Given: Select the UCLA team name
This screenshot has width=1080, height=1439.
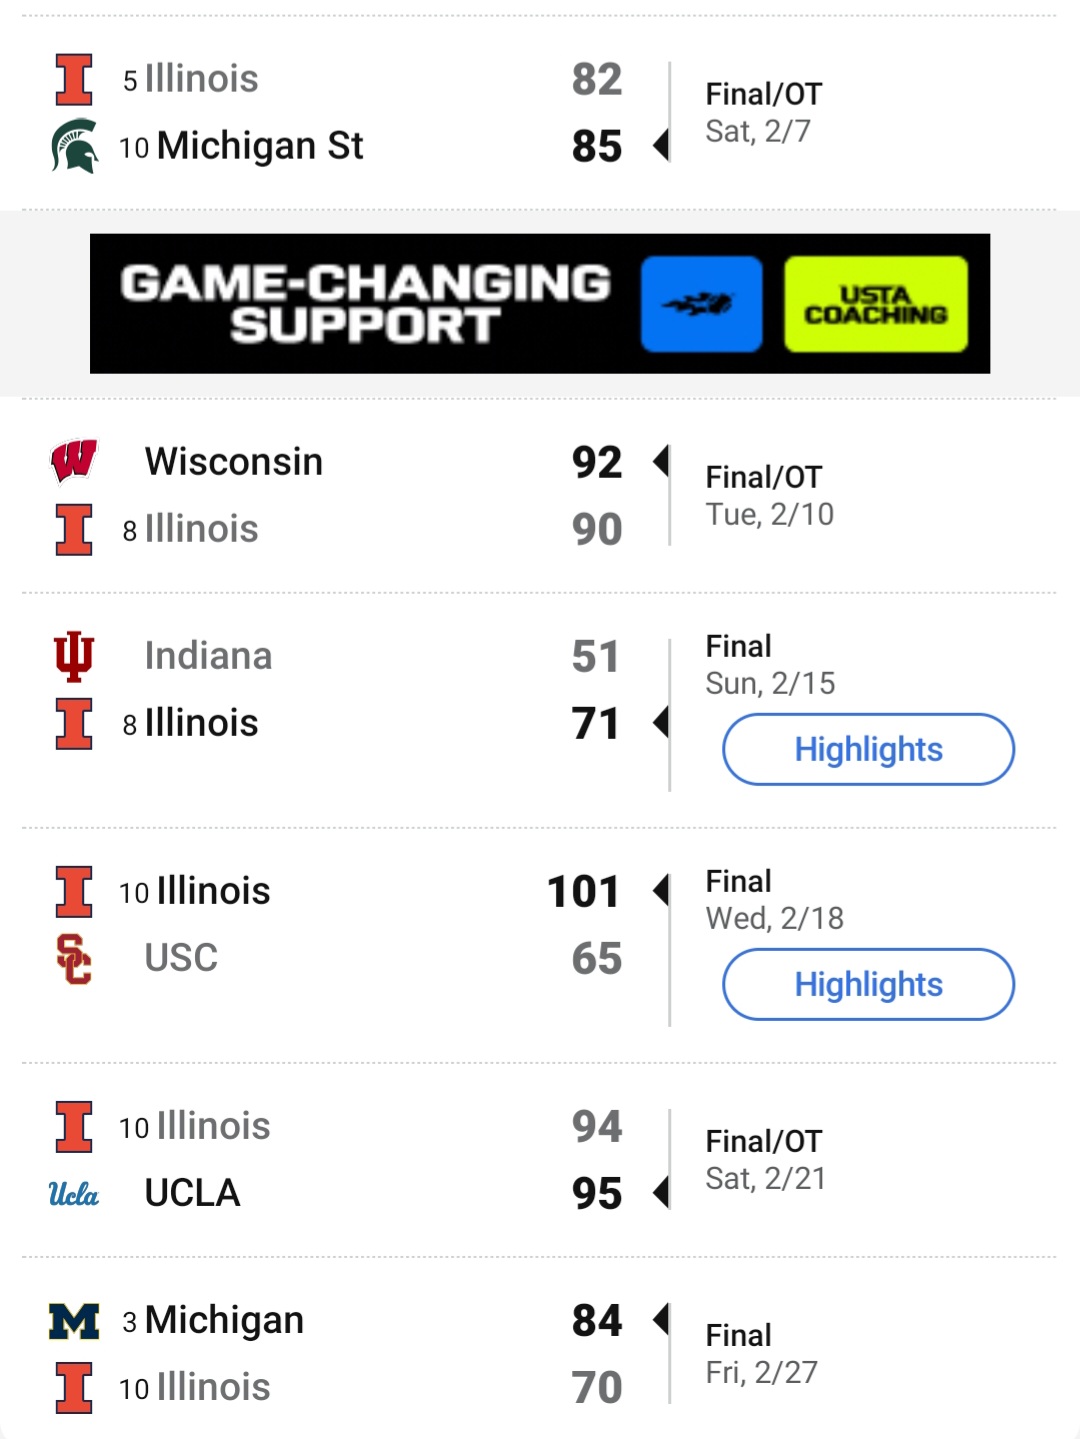Looking at the screenshot, I should click(x=192, y=1193).
